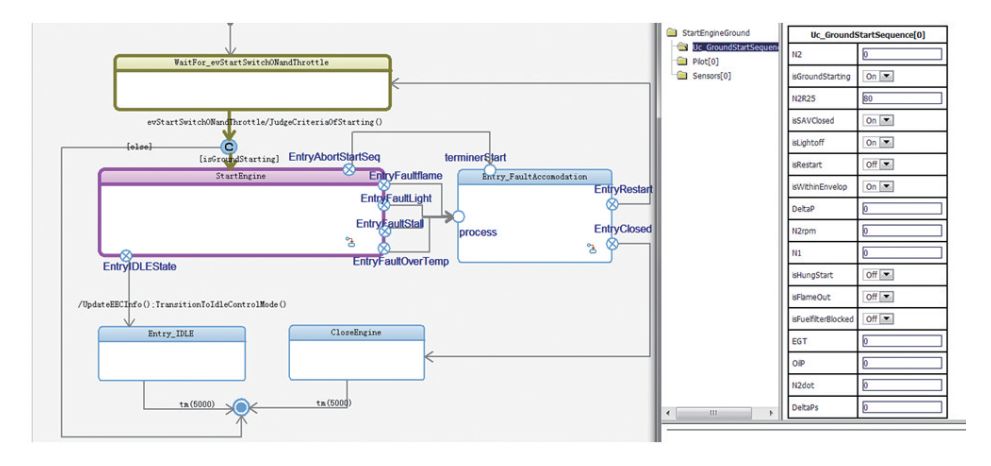The image size is (991, 466).
Task: Select the Sensors[0] tree item
Action: coord(712,76)
